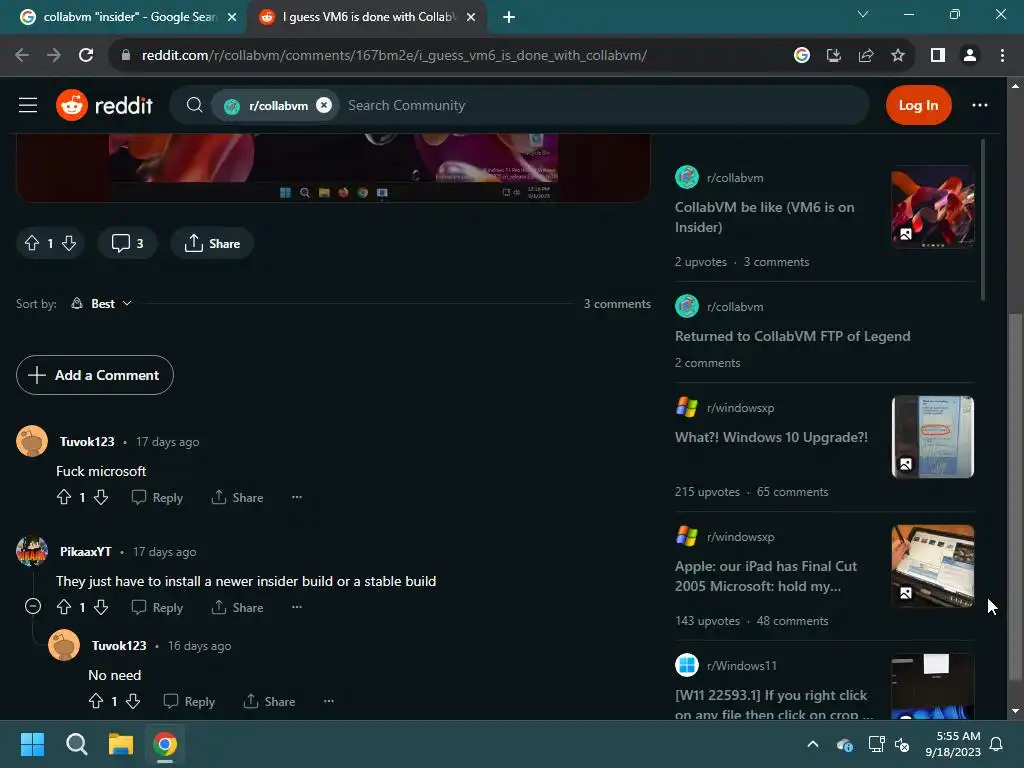Open the Reddit three-dot overflow menu
This screenshot has width=1024, height=768.
click(x=980, y=105)
